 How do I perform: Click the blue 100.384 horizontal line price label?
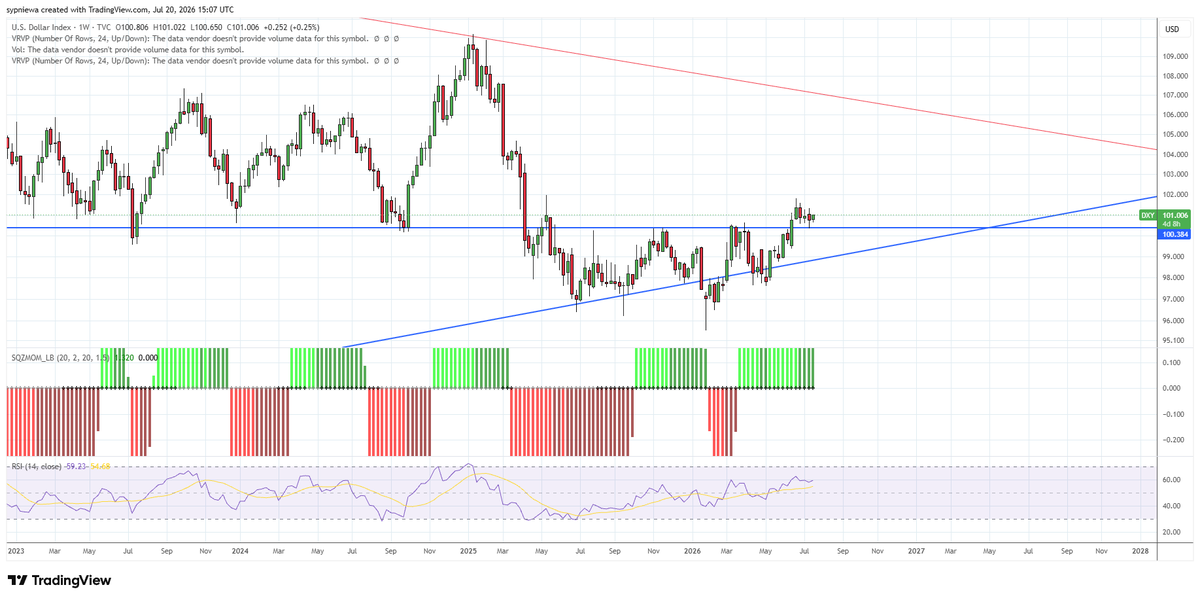tap(1175, 233)
